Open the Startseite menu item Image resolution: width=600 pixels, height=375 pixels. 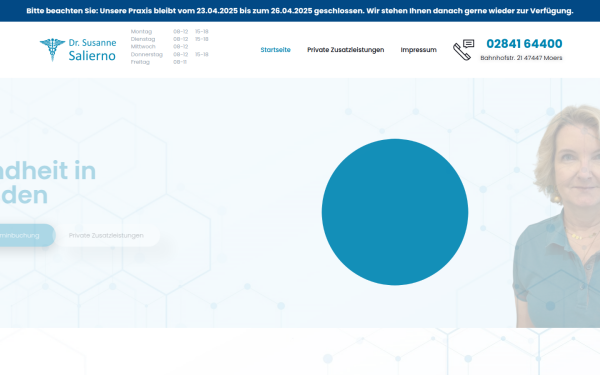click(276, 50)
